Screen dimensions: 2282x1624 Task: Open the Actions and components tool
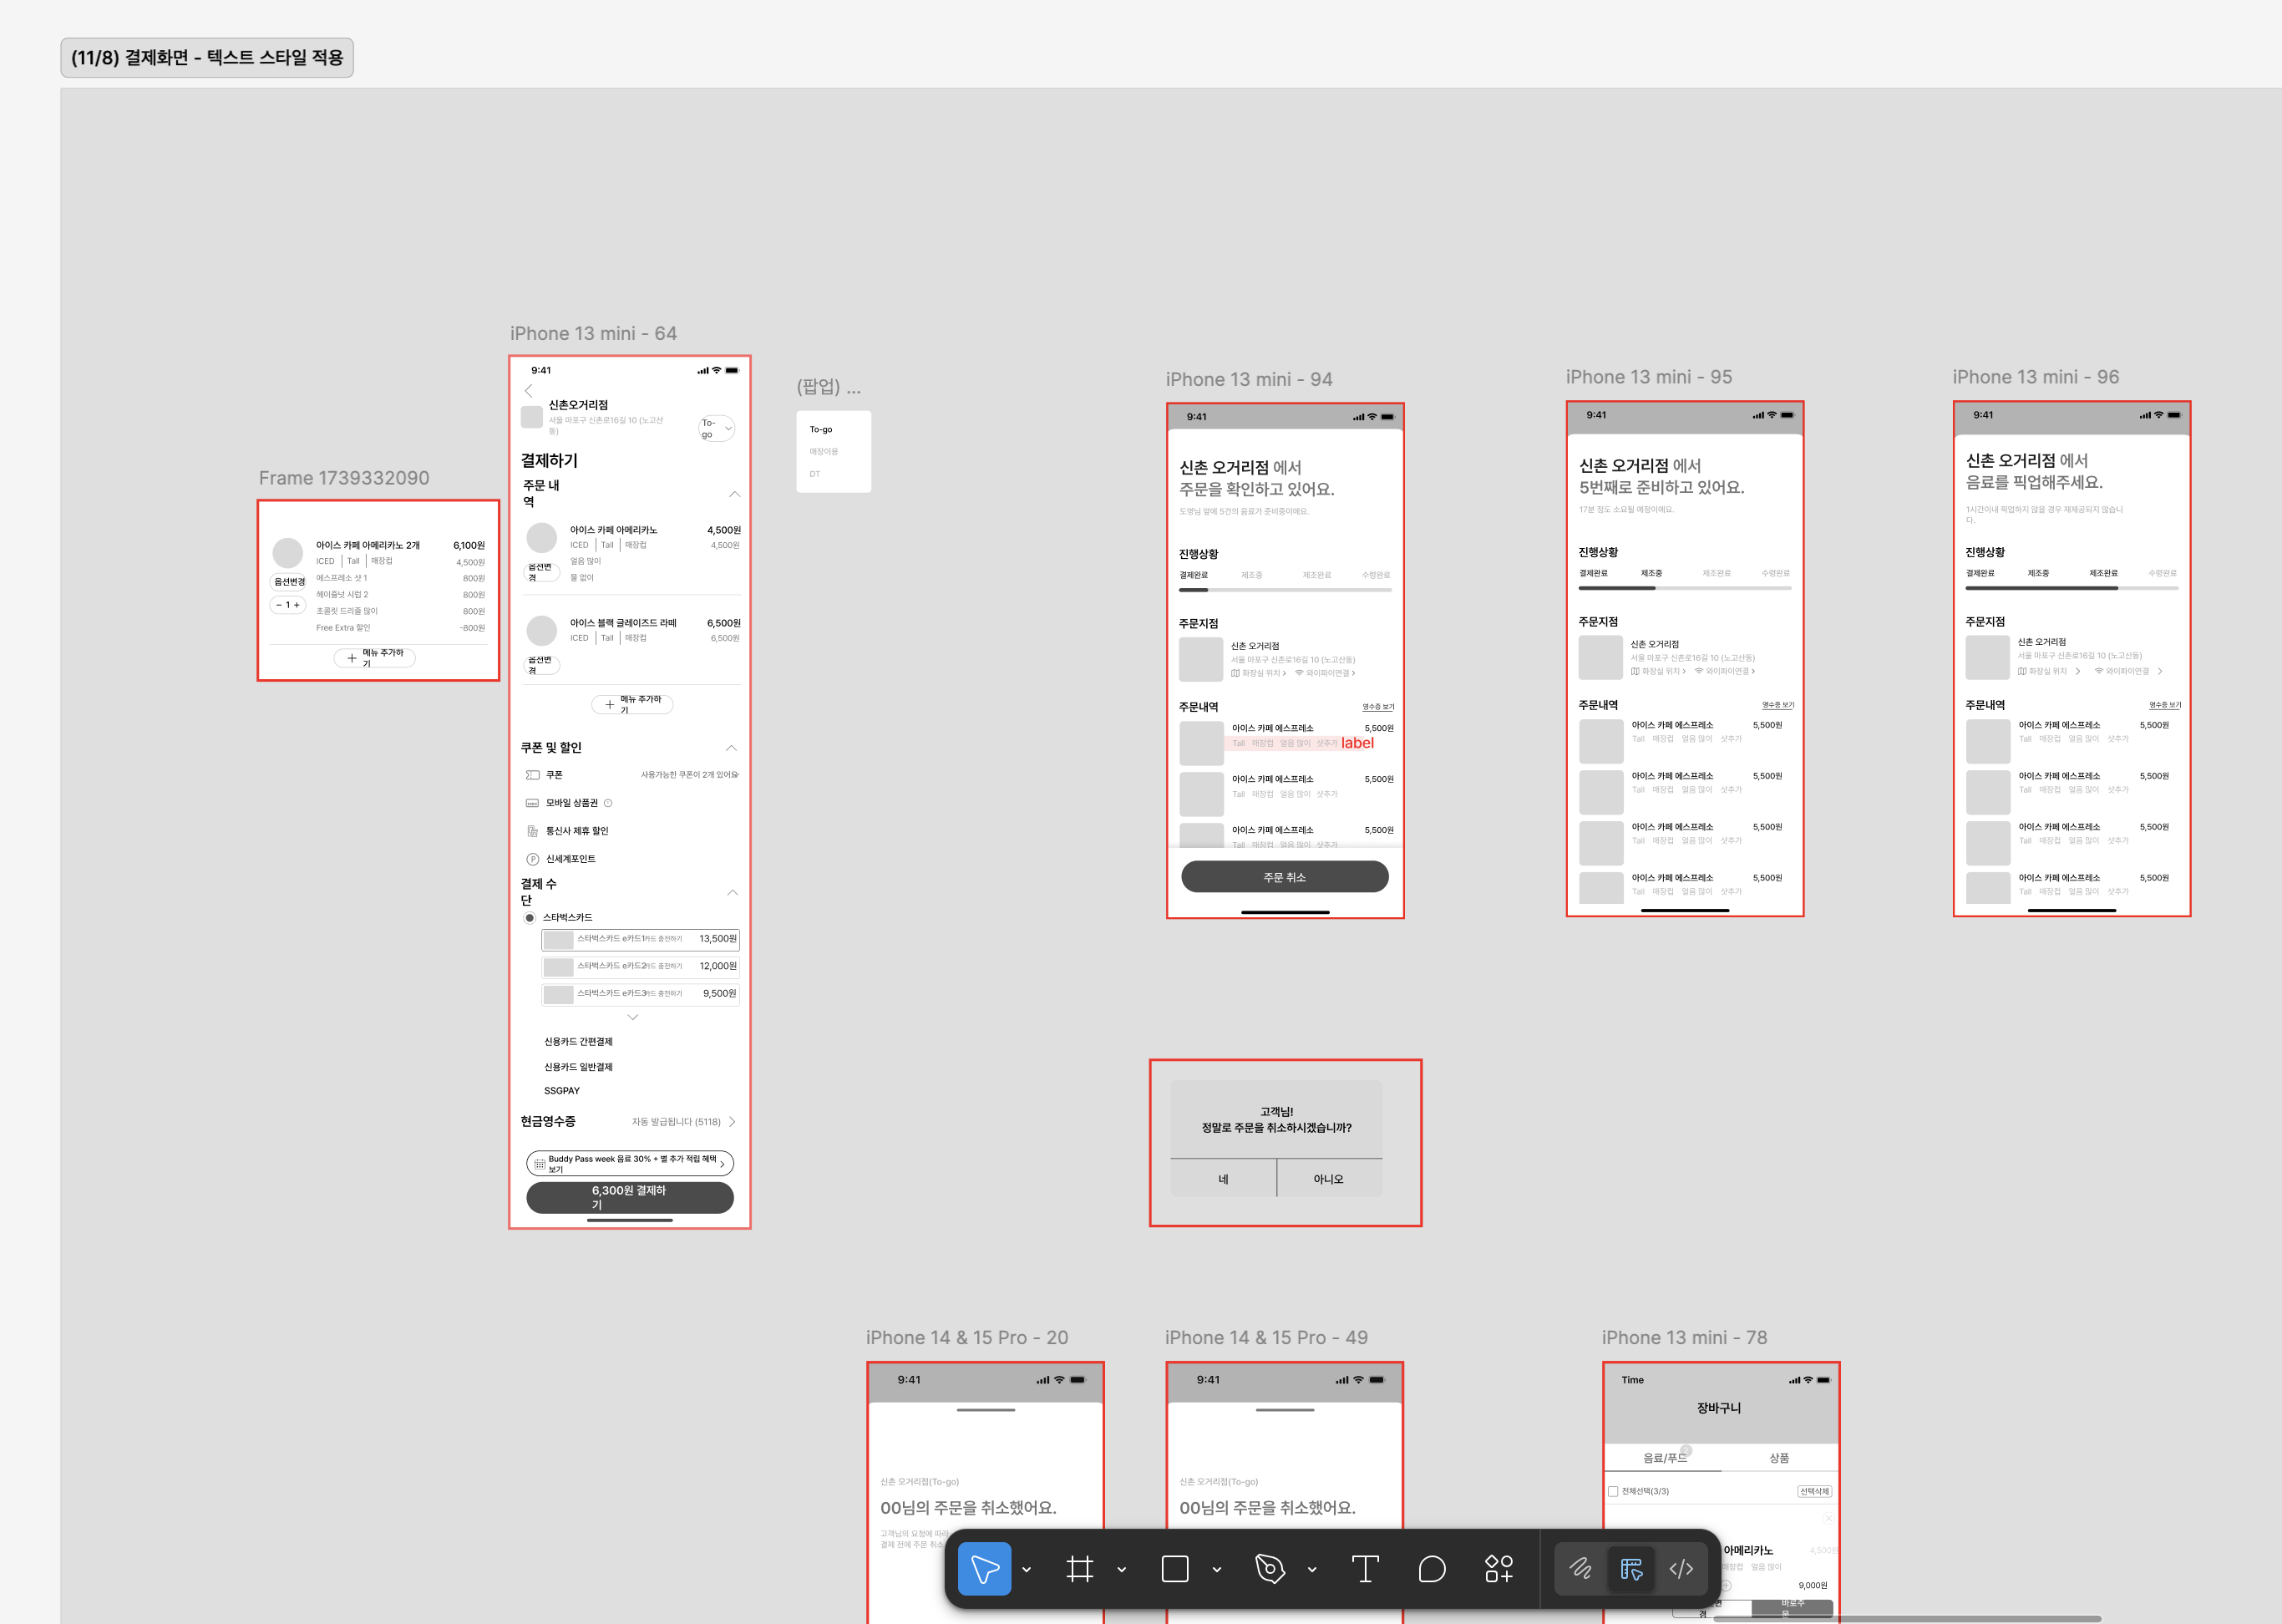[1499, 1569]
